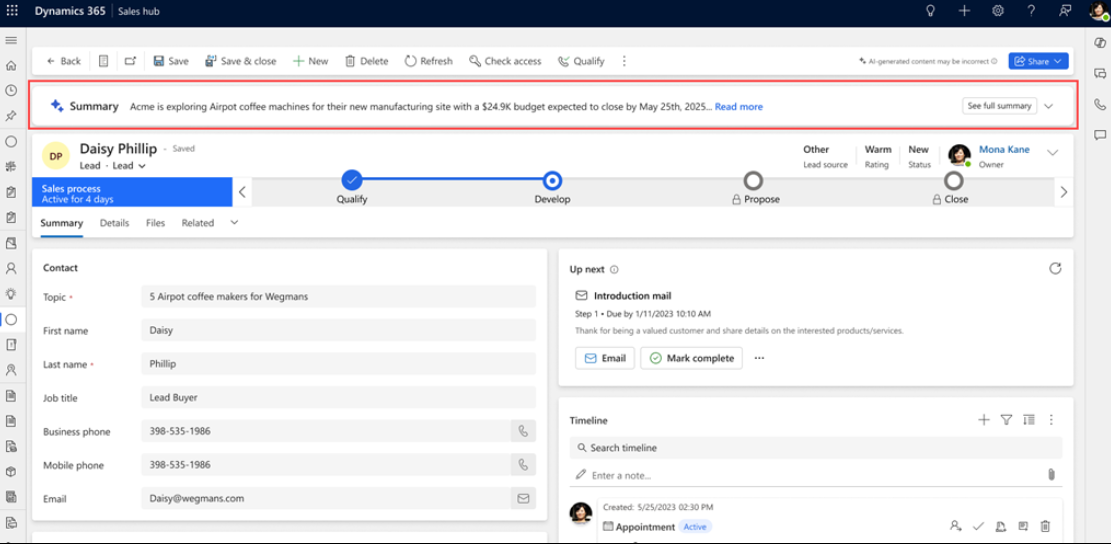Image resolution: width=1111 pixels, height=544 pixels.
Task: Open the app launcher waffle menu
Action: pyautogui.click(x=12, y=10)
